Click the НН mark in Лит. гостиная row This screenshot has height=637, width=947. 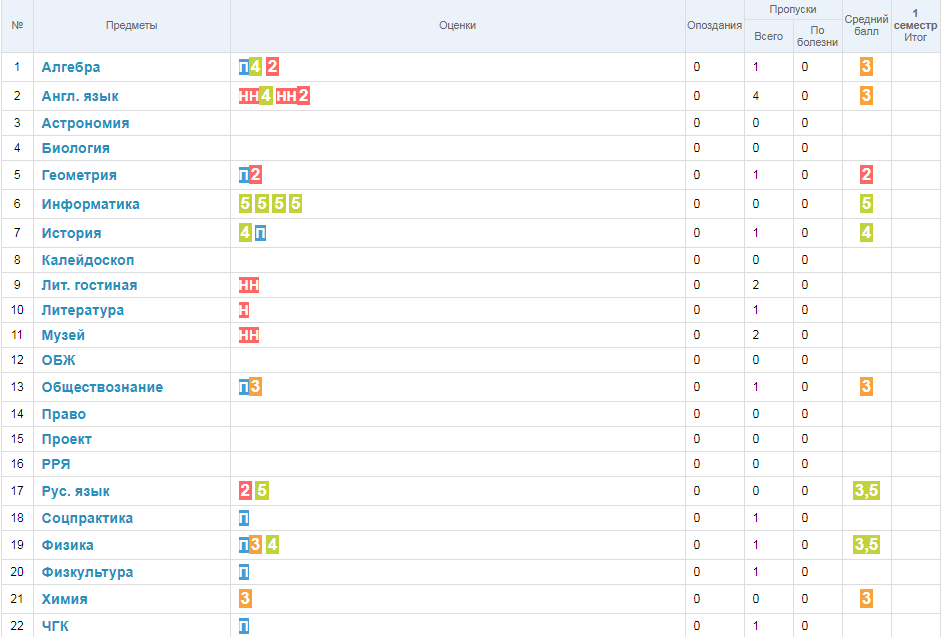[249, 285]
